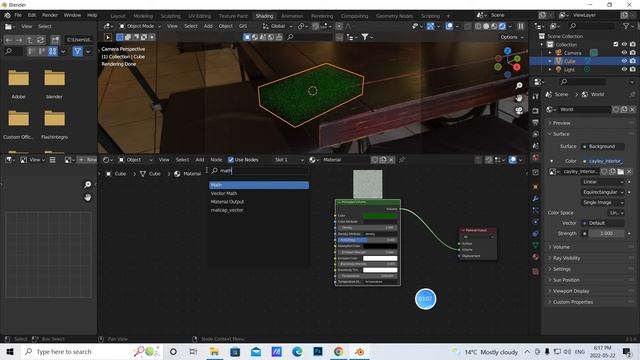
Task: Hide Light with eye icon
Action: [x=624, y=69]
